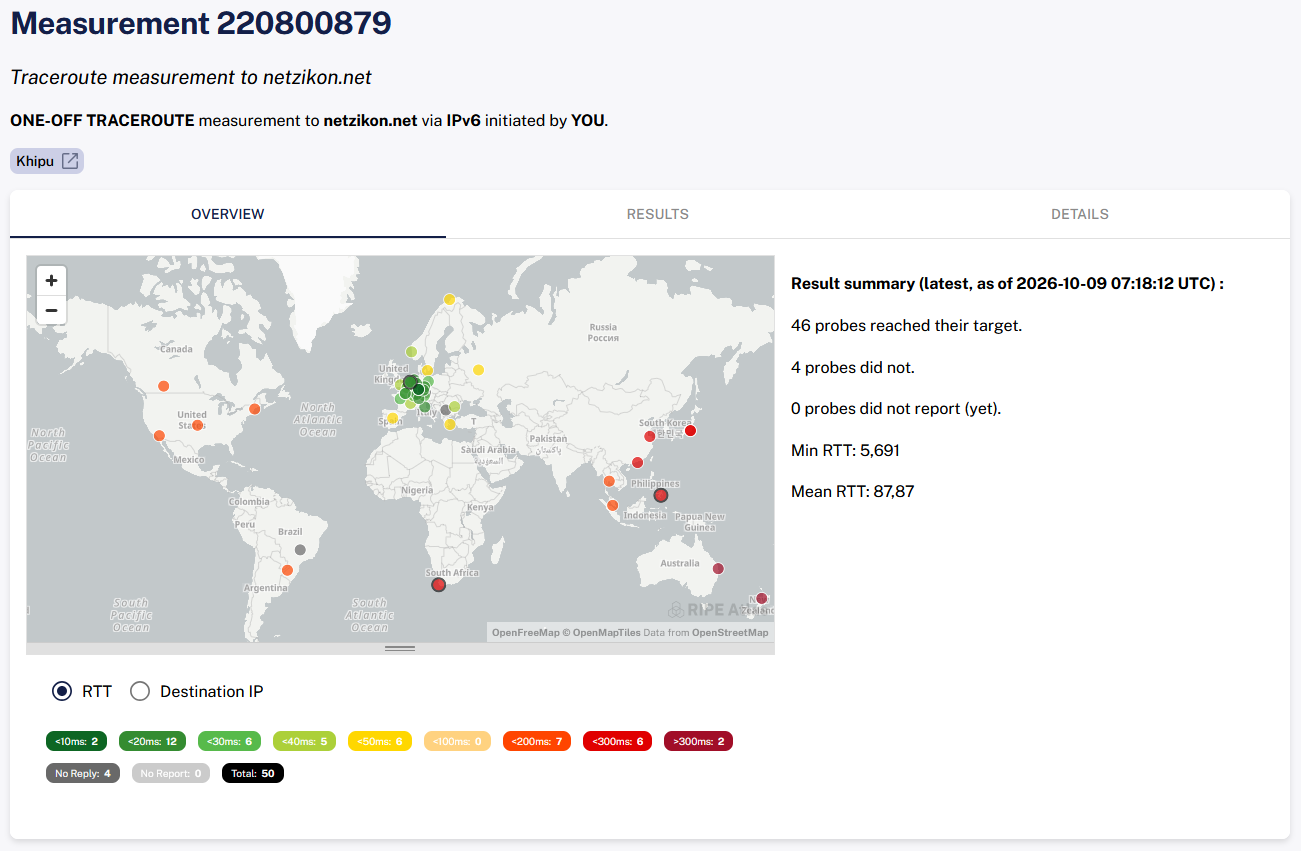Click the <100ms legend filter
This screenshot has width=1301, height=851.
click(458, 741)
